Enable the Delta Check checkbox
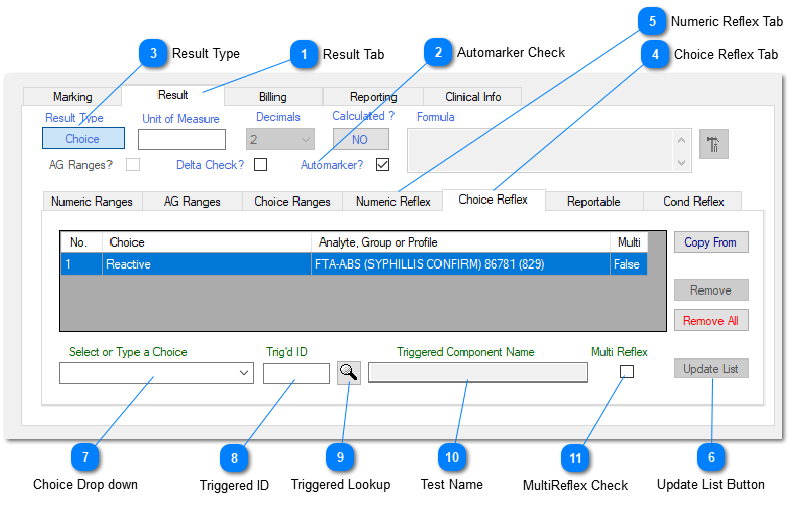 coord(260,164)
